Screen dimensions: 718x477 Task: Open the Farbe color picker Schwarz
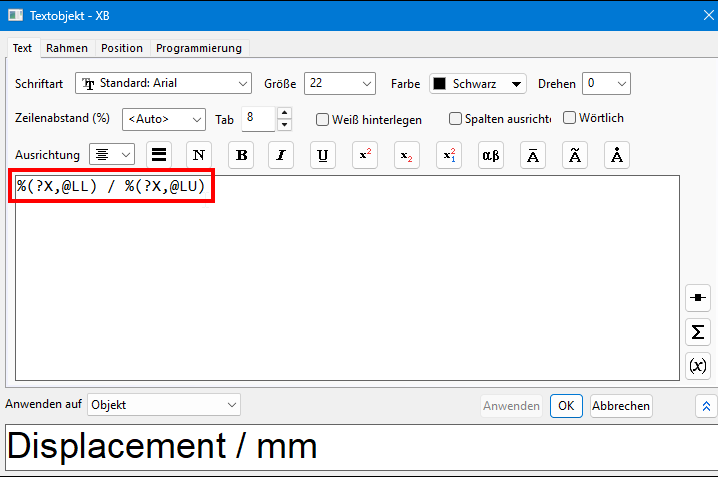478,84
